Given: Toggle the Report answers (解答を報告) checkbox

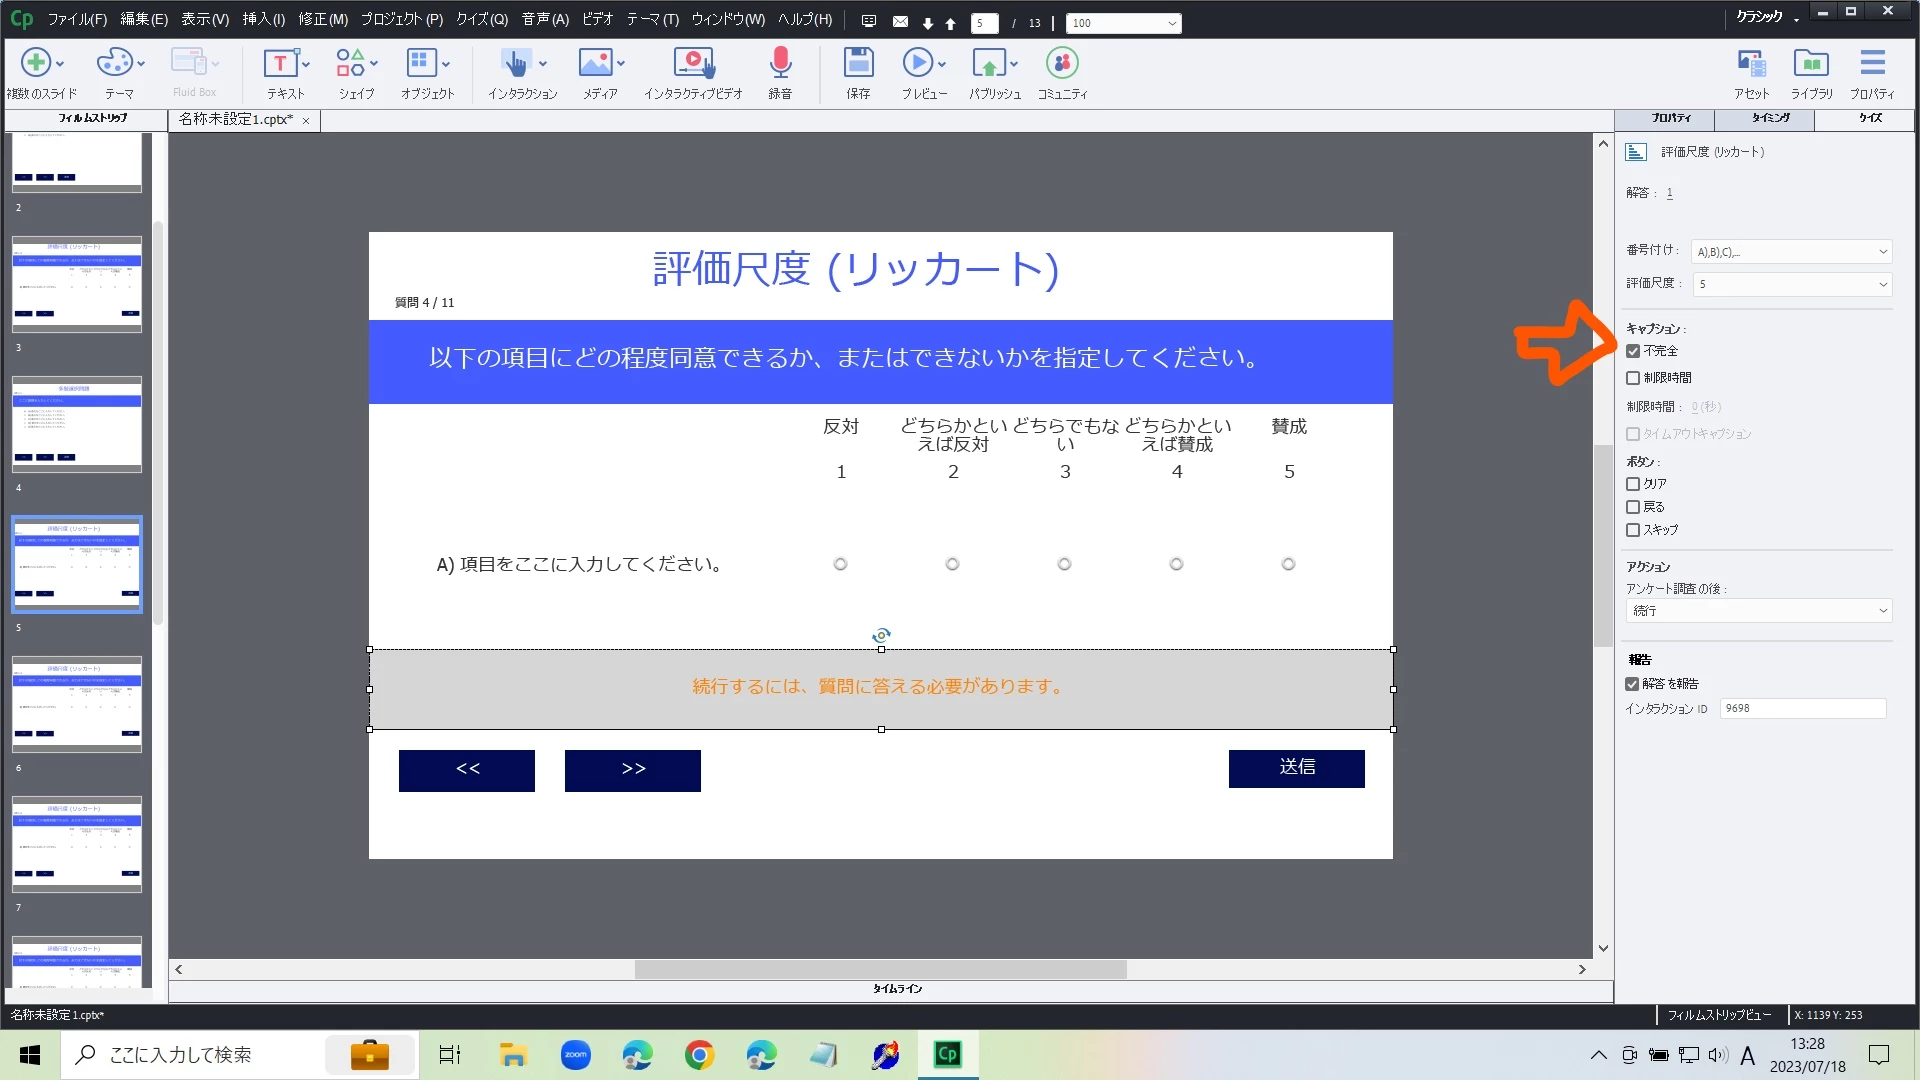Looking at the screenshot, I should coord(1633,684).
